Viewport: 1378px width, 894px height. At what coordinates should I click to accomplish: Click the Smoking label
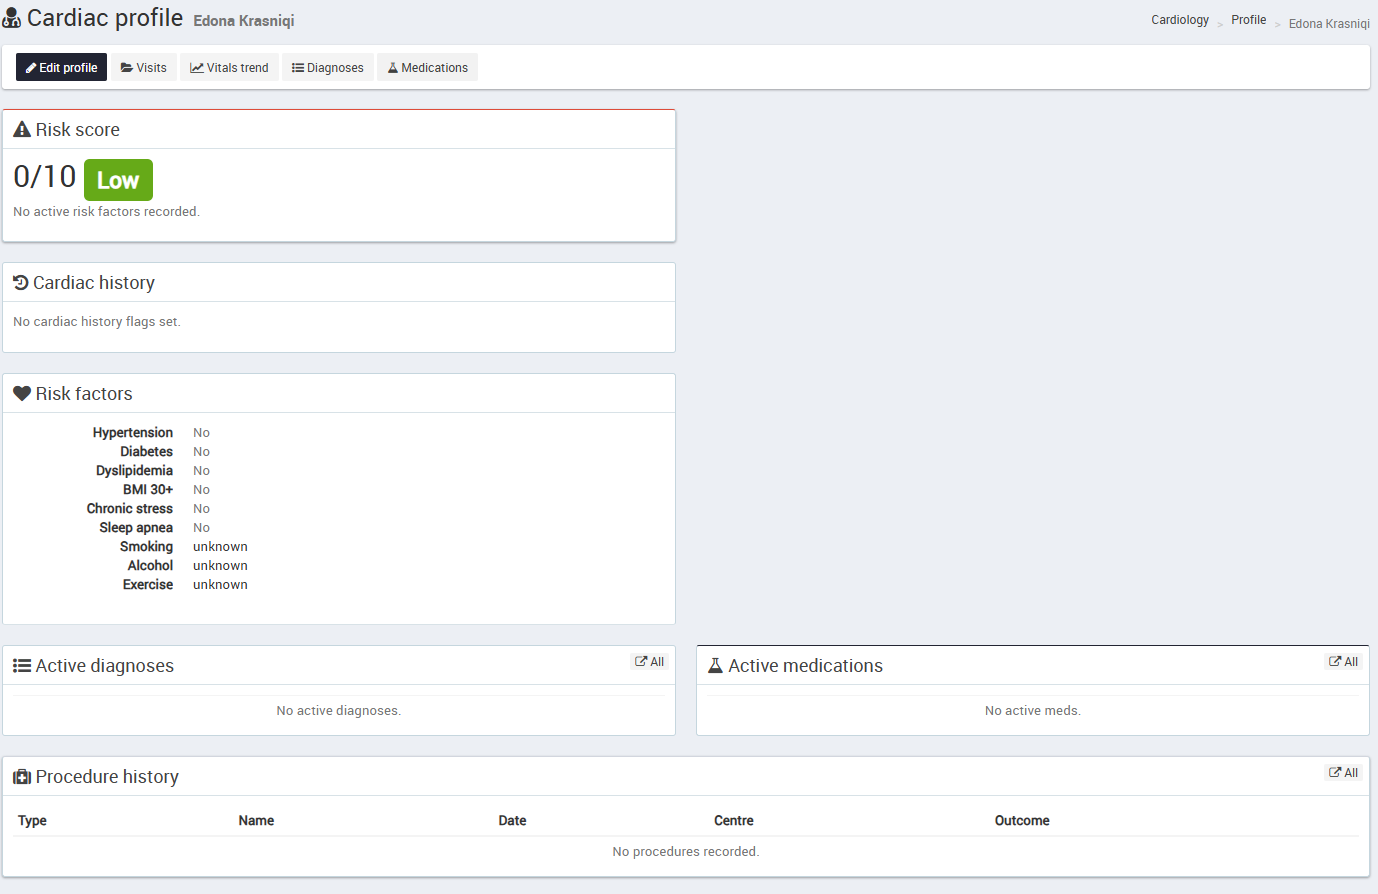147,546
